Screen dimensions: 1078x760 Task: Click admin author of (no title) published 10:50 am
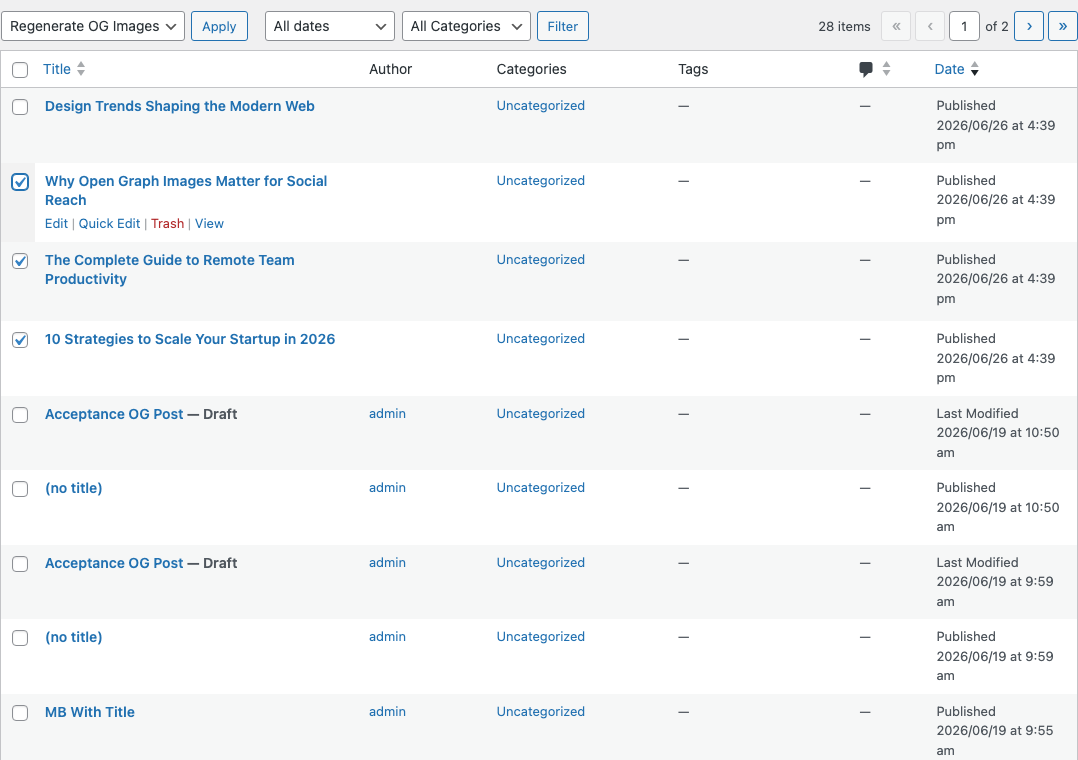point(387,488)
